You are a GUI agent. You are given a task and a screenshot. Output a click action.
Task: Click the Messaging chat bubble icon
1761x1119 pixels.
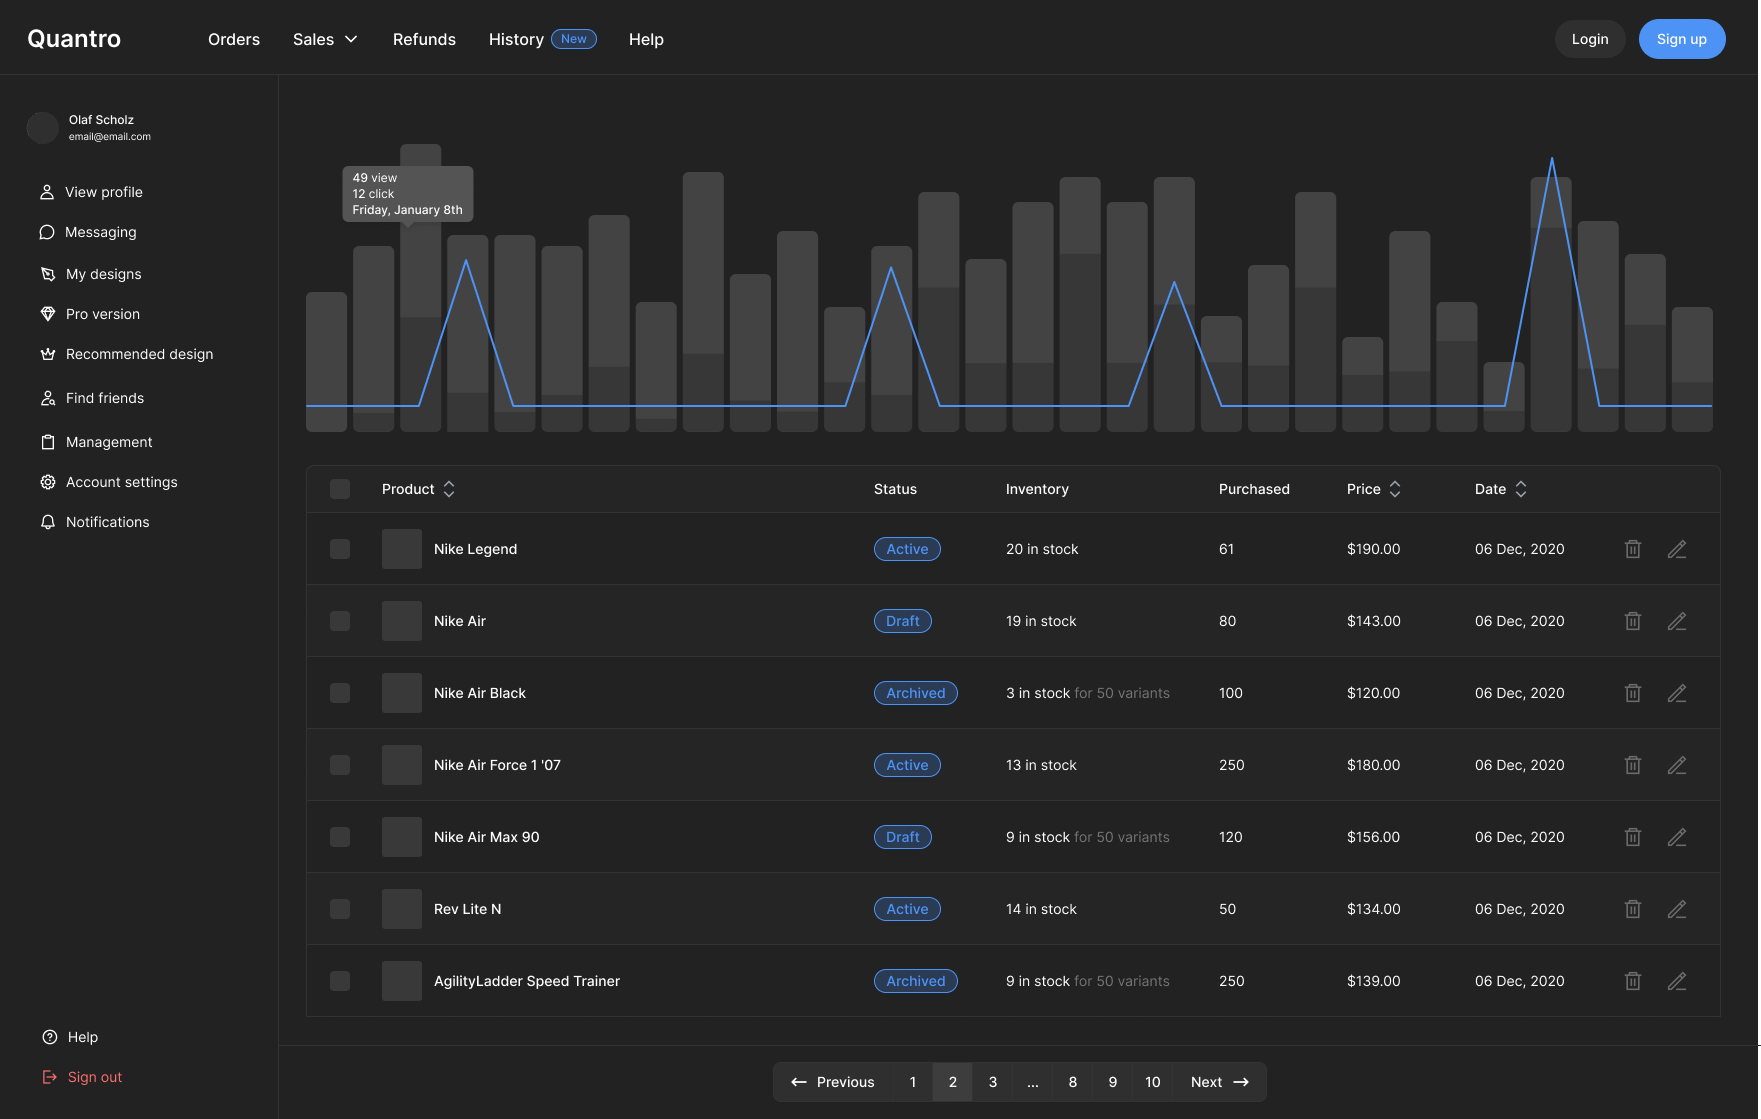47,232
